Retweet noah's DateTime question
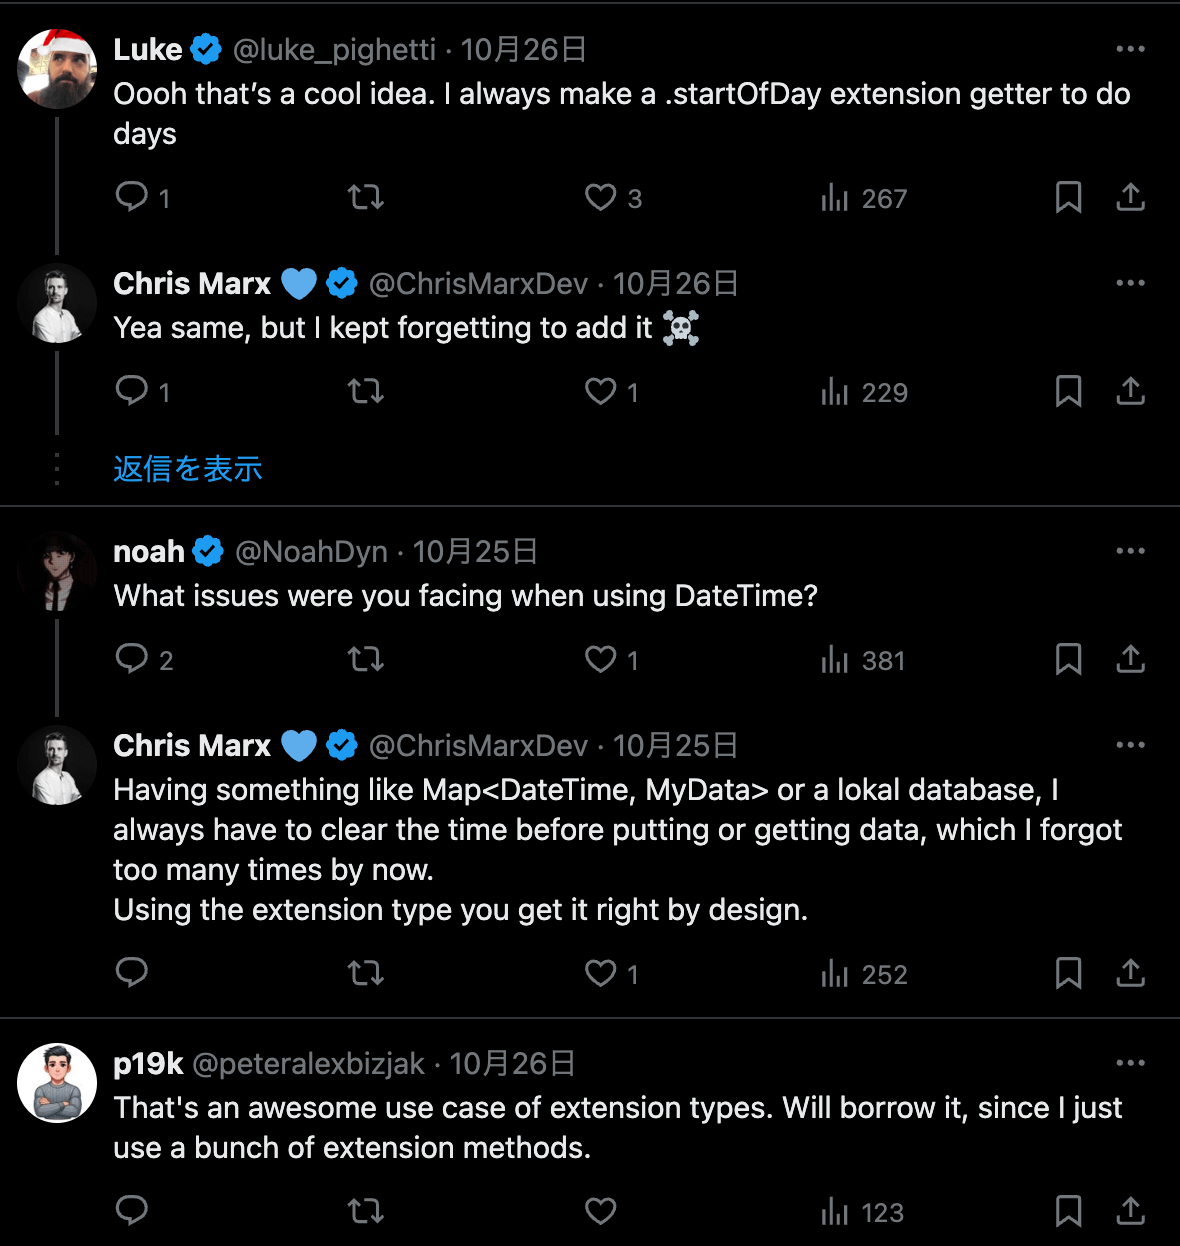The width and height of the screenshot is (1180, 1246). 366,660
